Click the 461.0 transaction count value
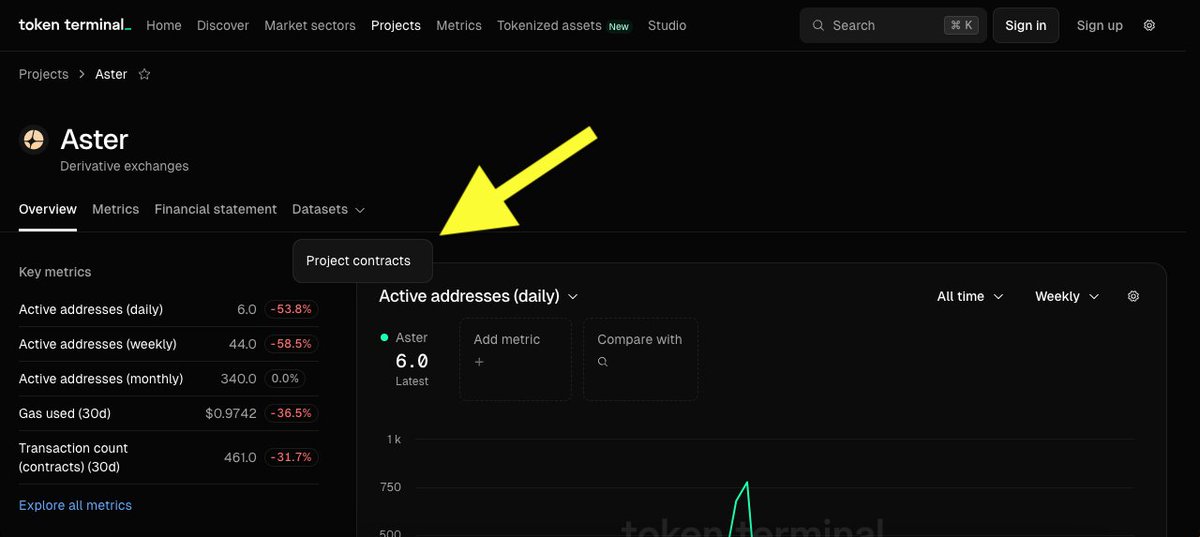Image resolution: width=1200 pixels, height=537 pixels. [x=240, y=457]
